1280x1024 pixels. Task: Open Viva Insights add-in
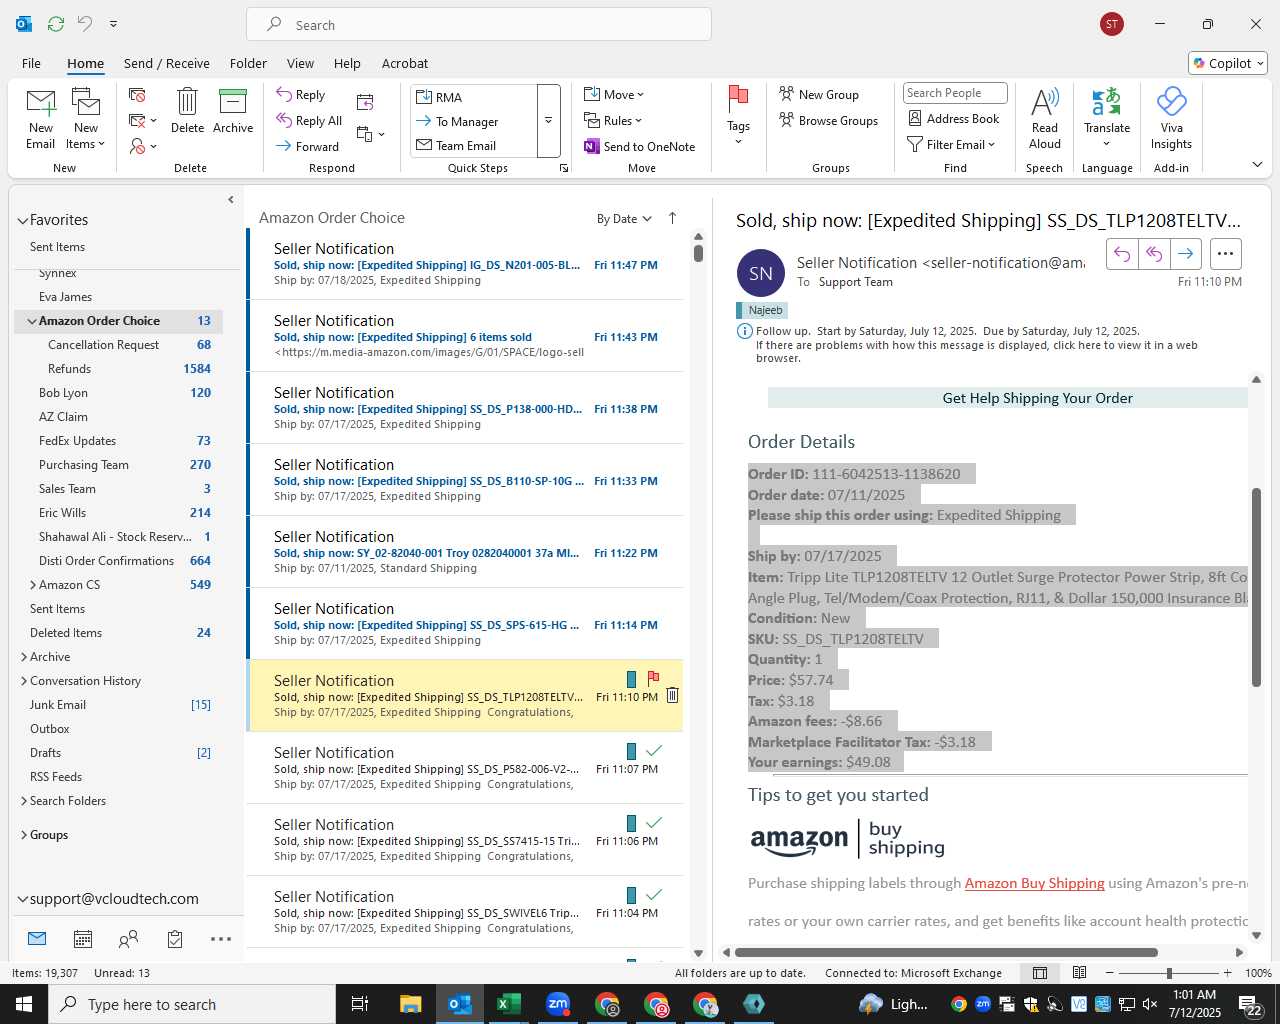coord(1171,118)
